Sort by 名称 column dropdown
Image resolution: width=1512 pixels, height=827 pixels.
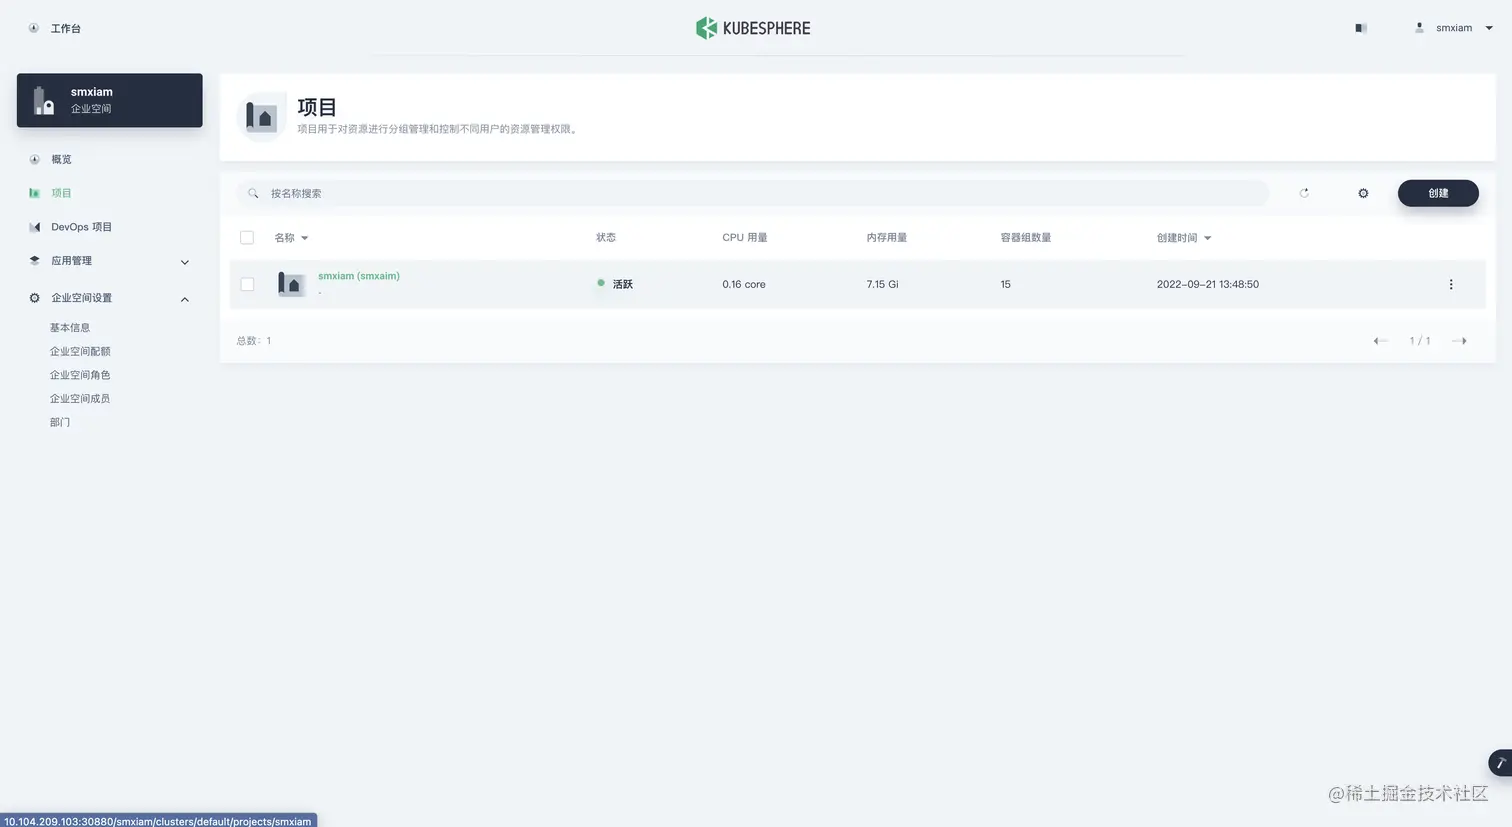click(291, 238)
